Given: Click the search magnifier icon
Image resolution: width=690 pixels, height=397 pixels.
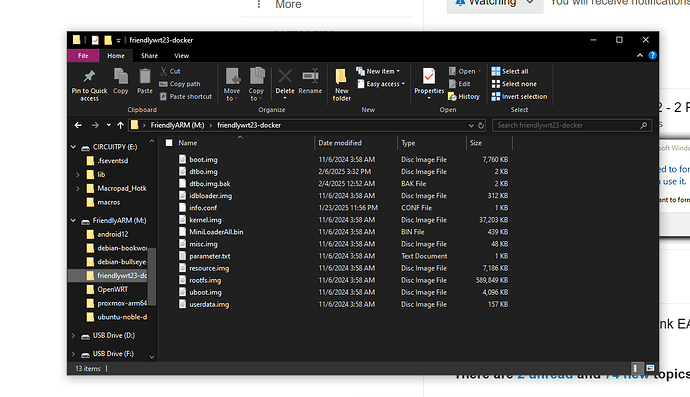Looking at the screenshot, I should [x=643, y=125].
